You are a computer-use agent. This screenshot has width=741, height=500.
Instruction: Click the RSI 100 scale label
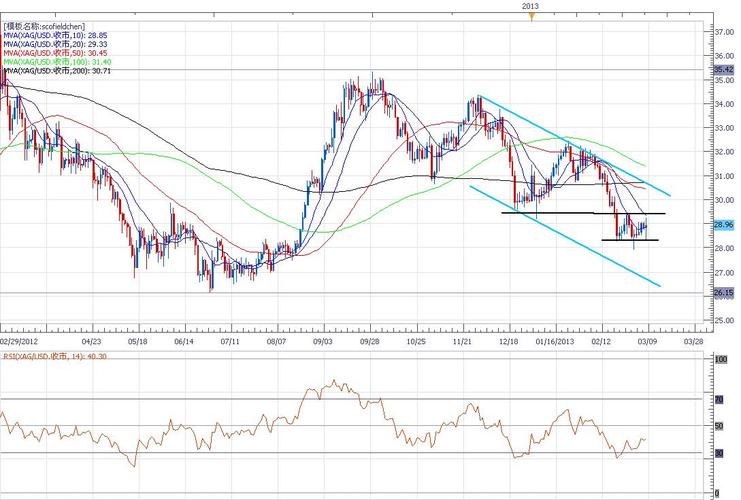tap(721, 360)
